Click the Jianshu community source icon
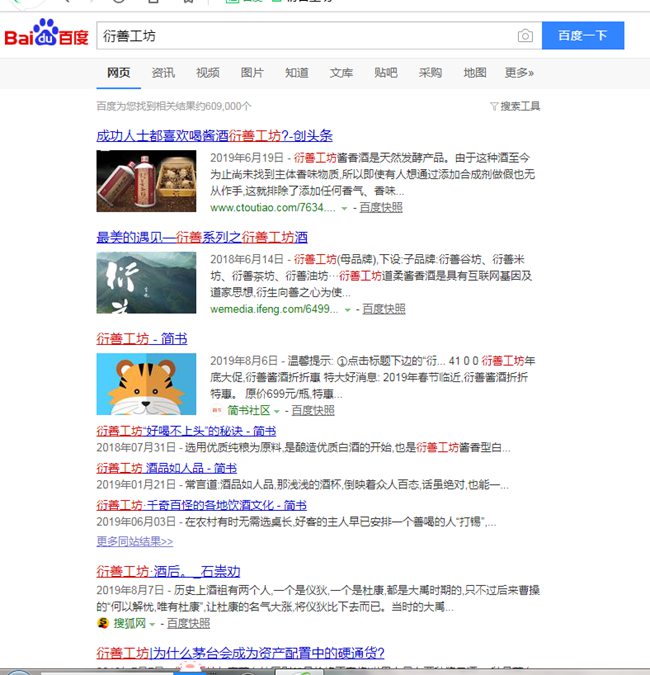The width and height of the screenshot is (650, 675). coord(216,411)
